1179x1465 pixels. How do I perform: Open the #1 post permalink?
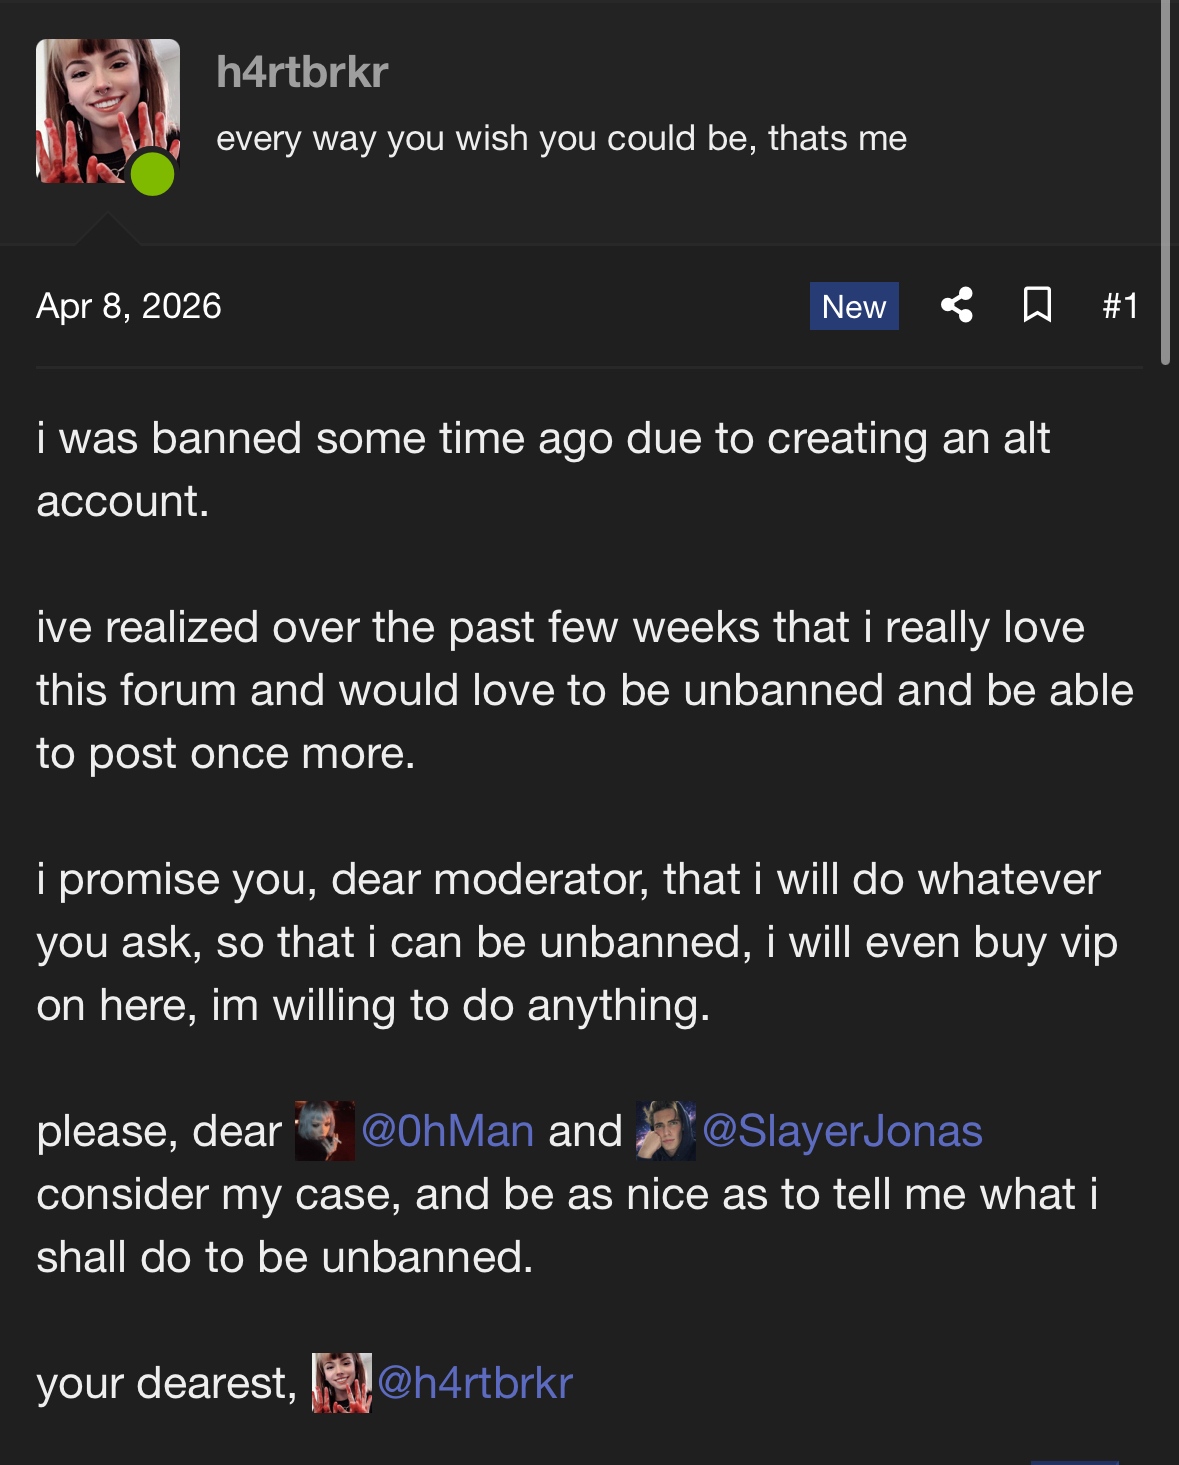pos(1120,306)
